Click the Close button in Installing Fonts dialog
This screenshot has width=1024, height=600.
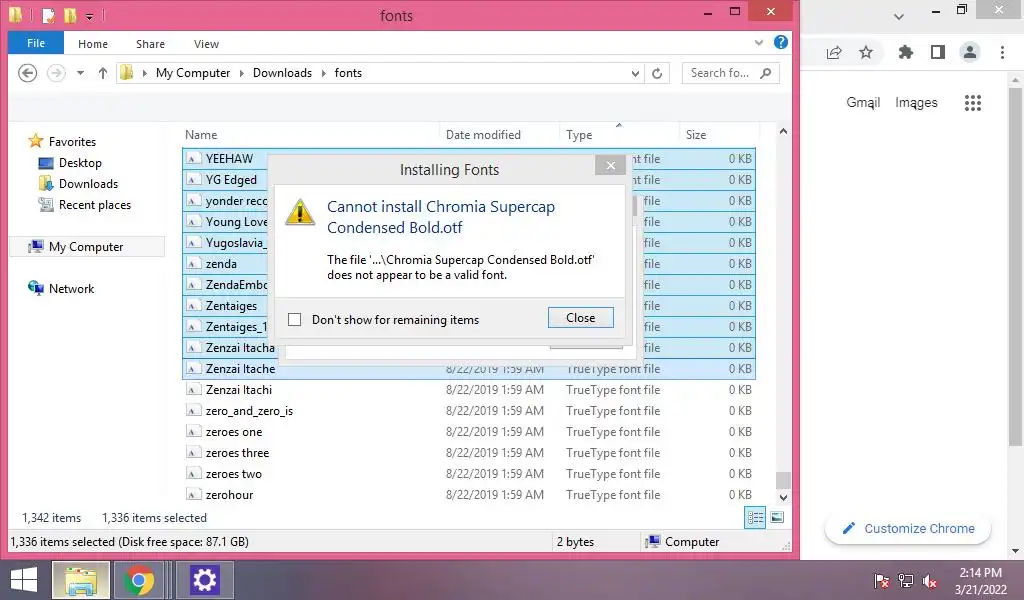[x=581, y=318]
